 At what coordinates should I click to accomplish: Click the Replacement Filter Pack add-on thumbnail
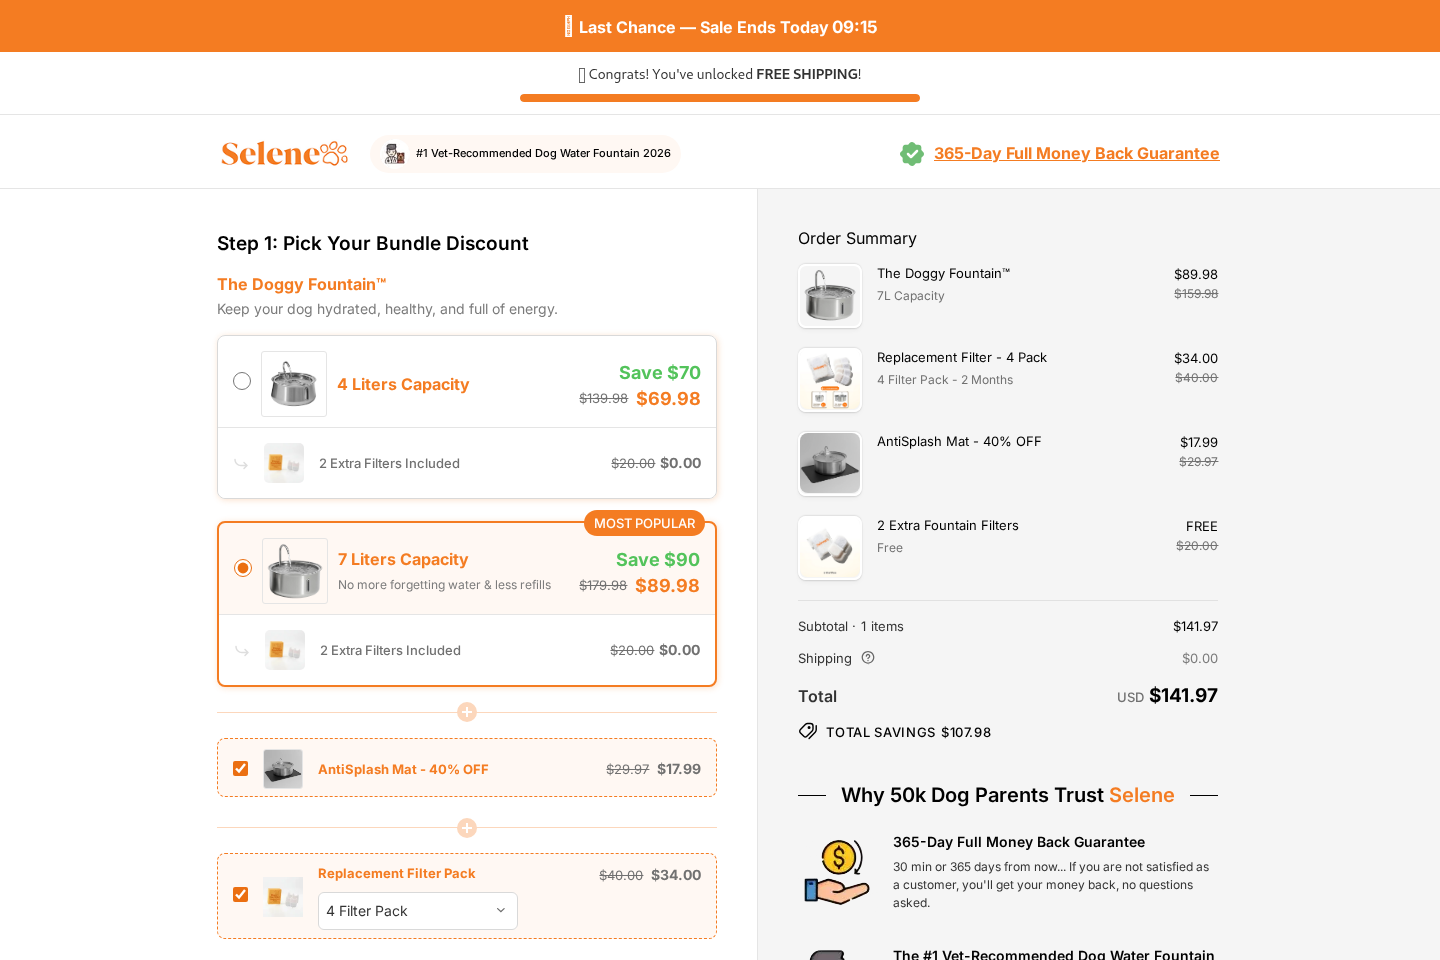point(283,897)
